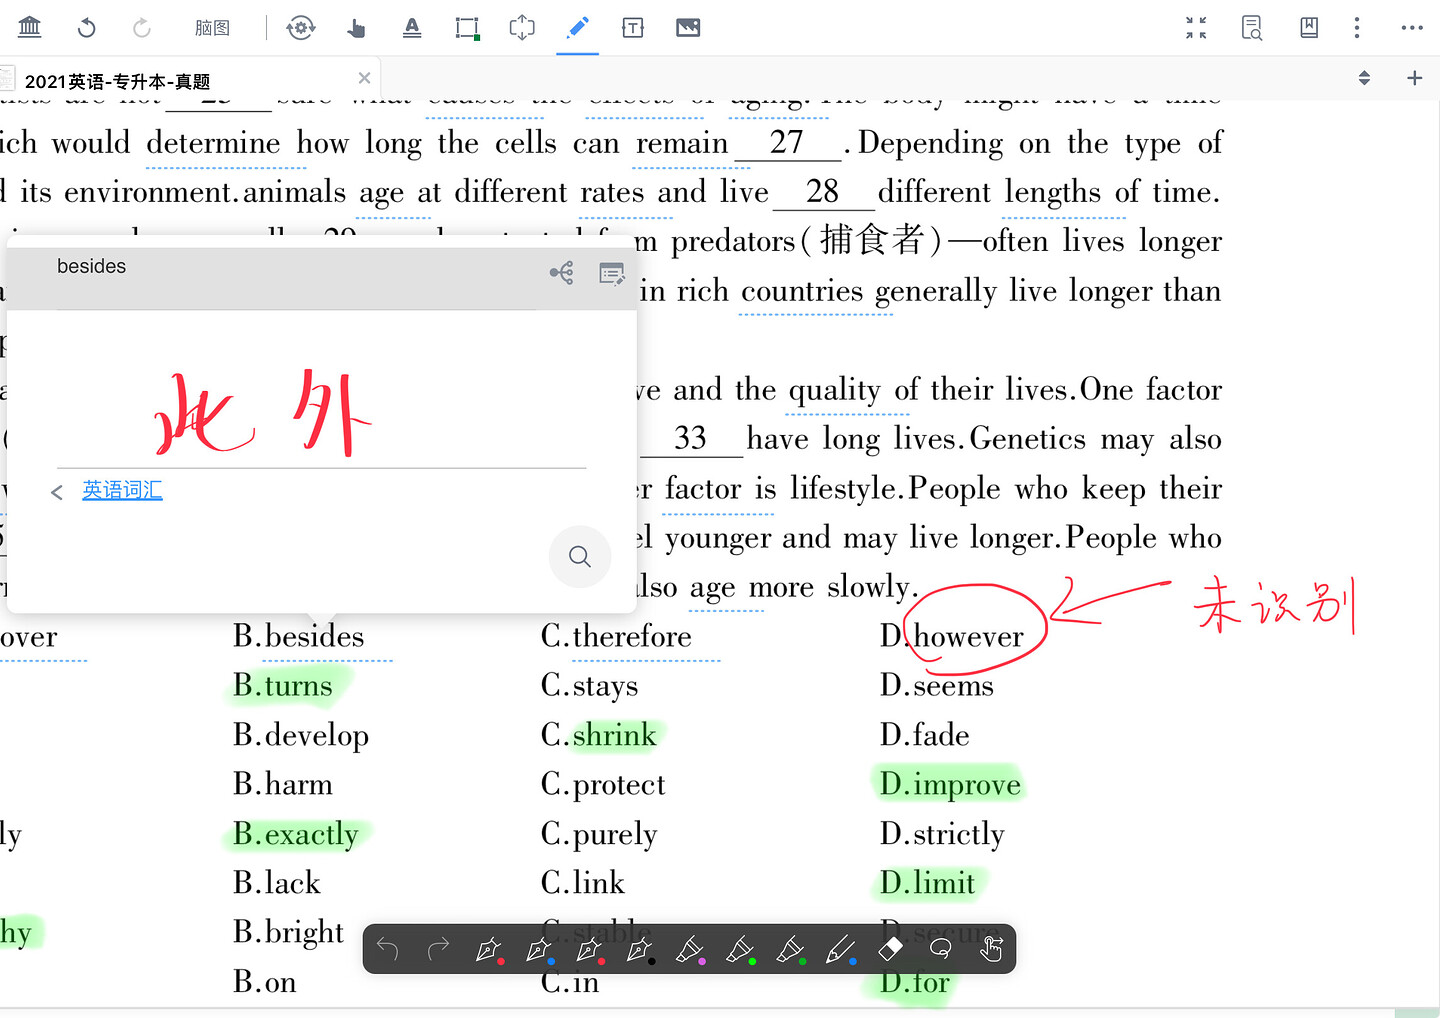Open the horizontal three-dot more menu
Screen dimensions: 1440x1018
click(x=1412, y=28)
